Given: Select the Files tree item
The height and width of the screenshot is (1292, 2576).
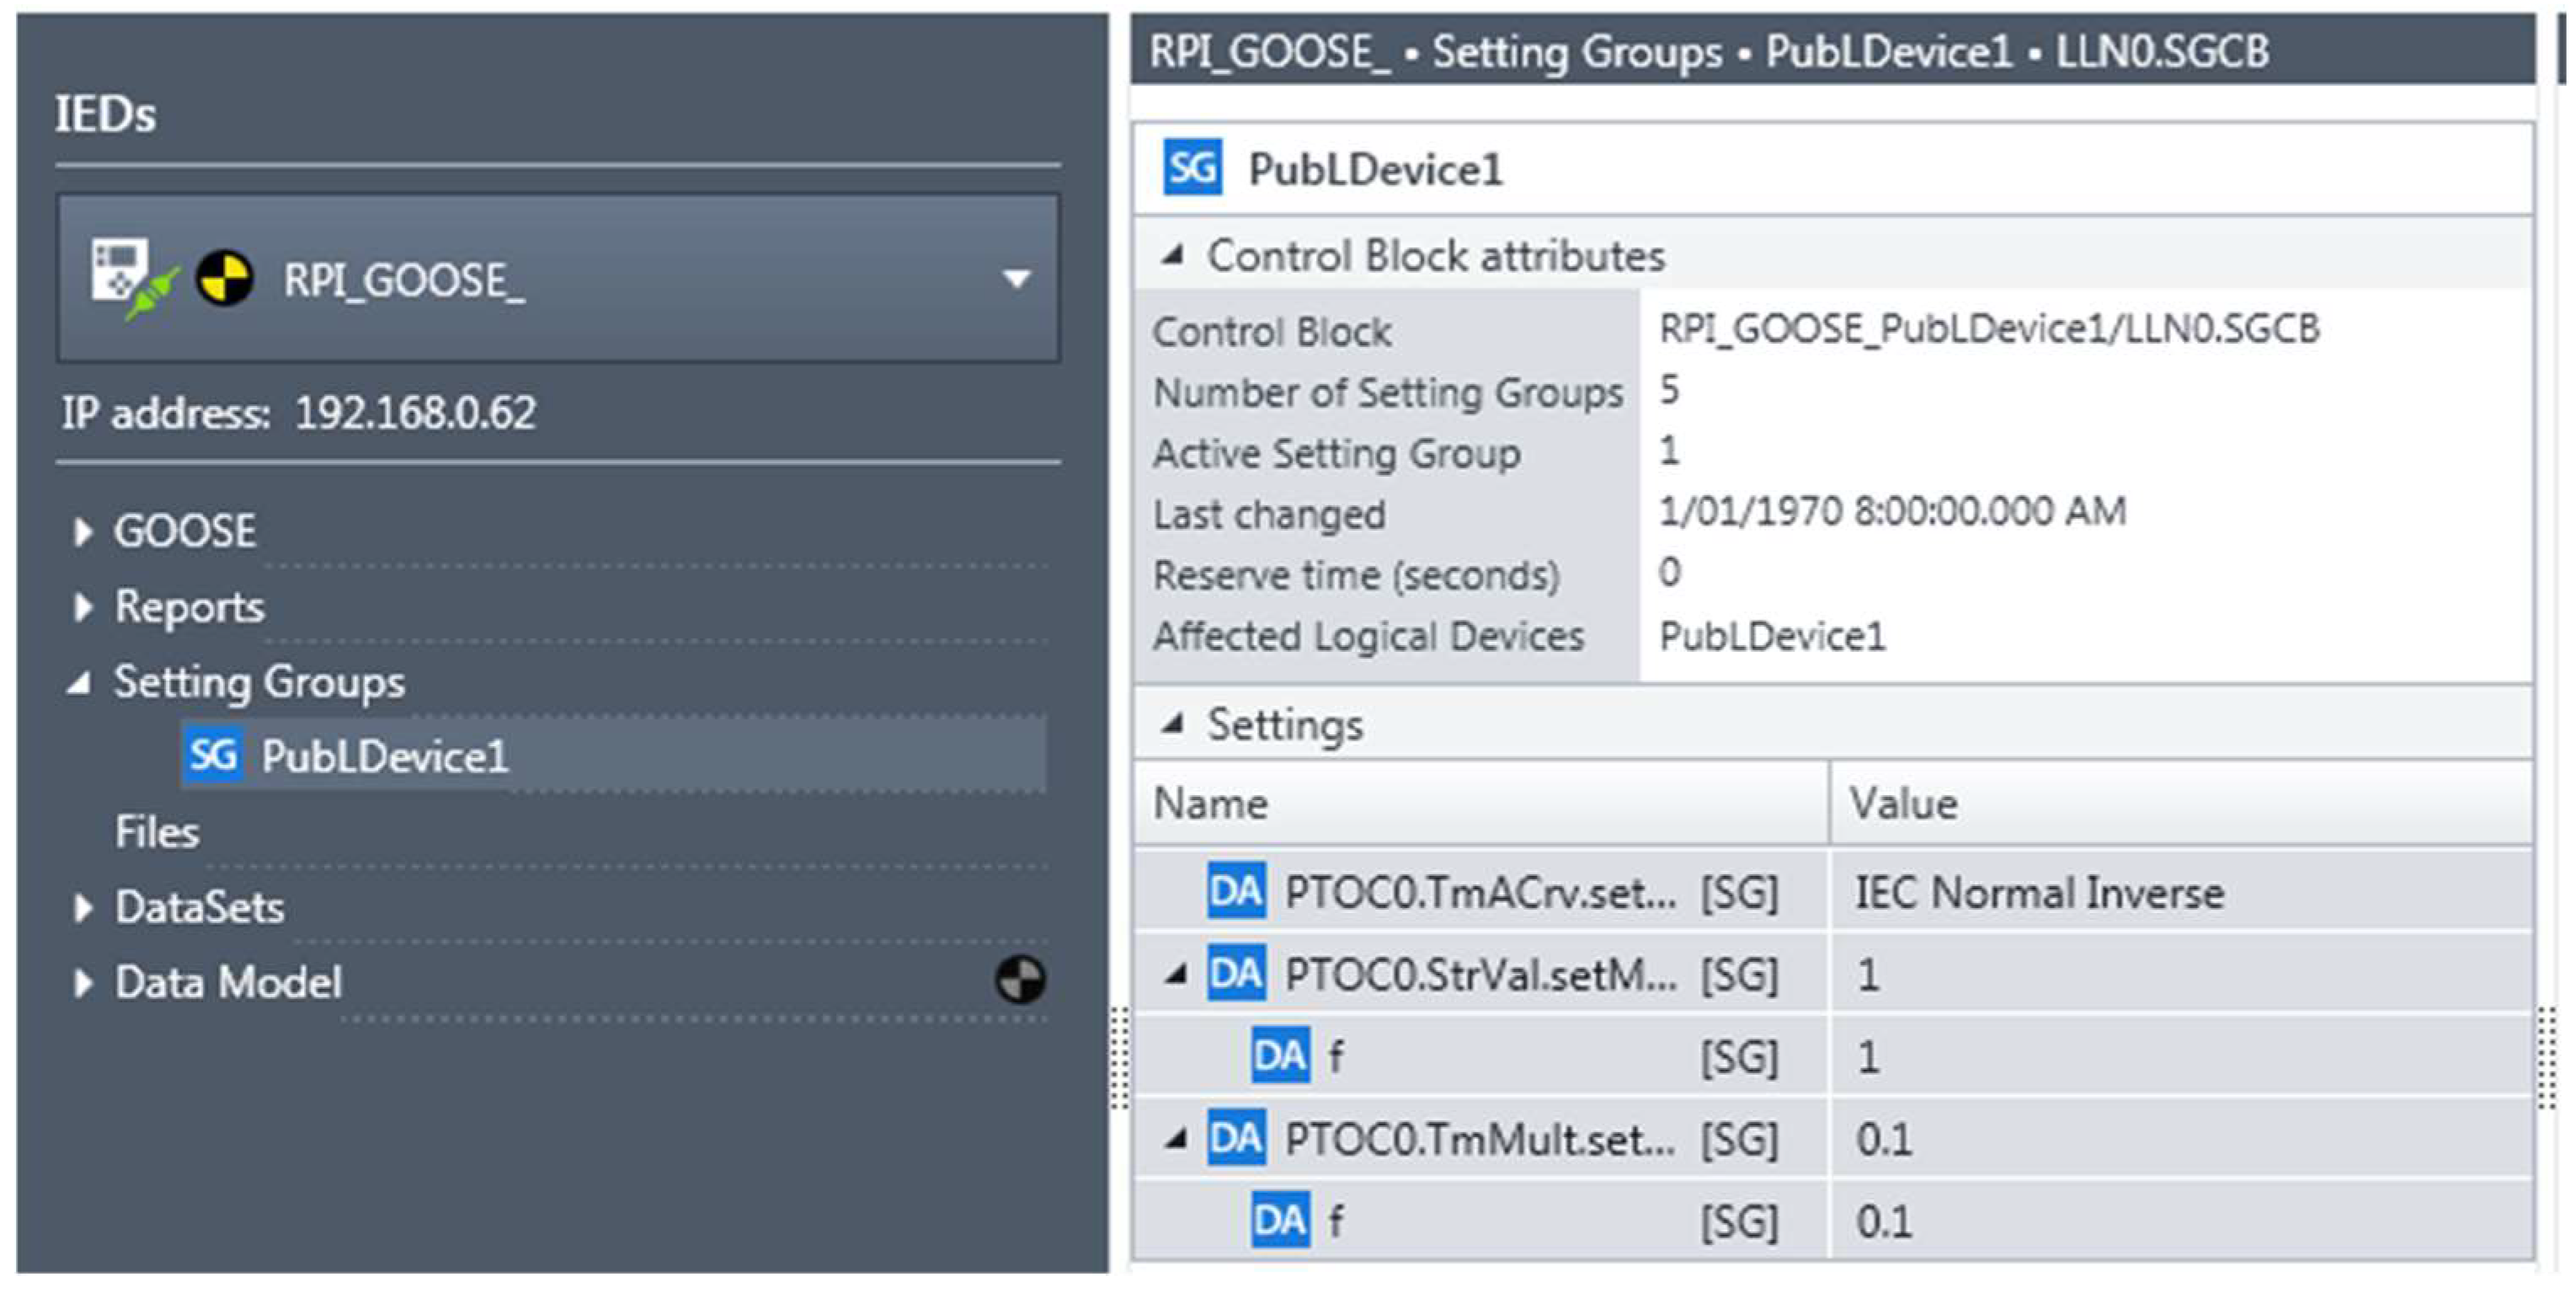Looking at the screenshot, I should coord(157,832).
